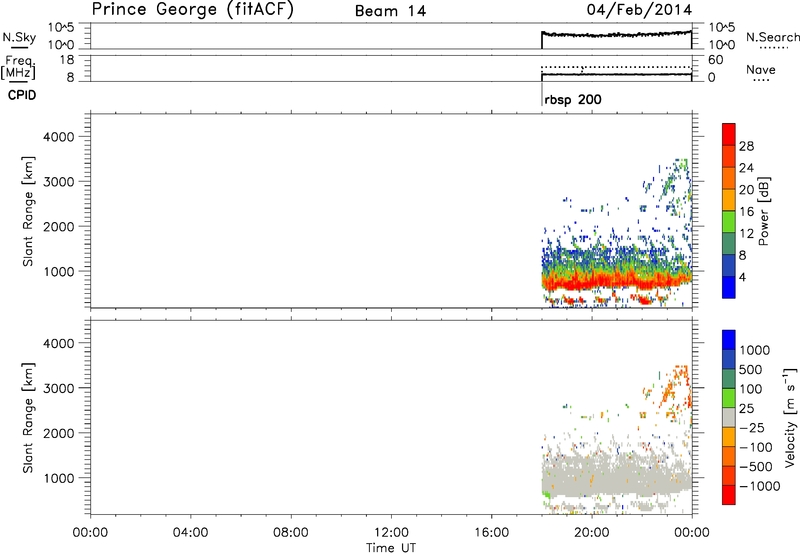Screen dimensions: 800x554
Task: Click the gray segment of Velocity colorbar
Action: point(729,417)
